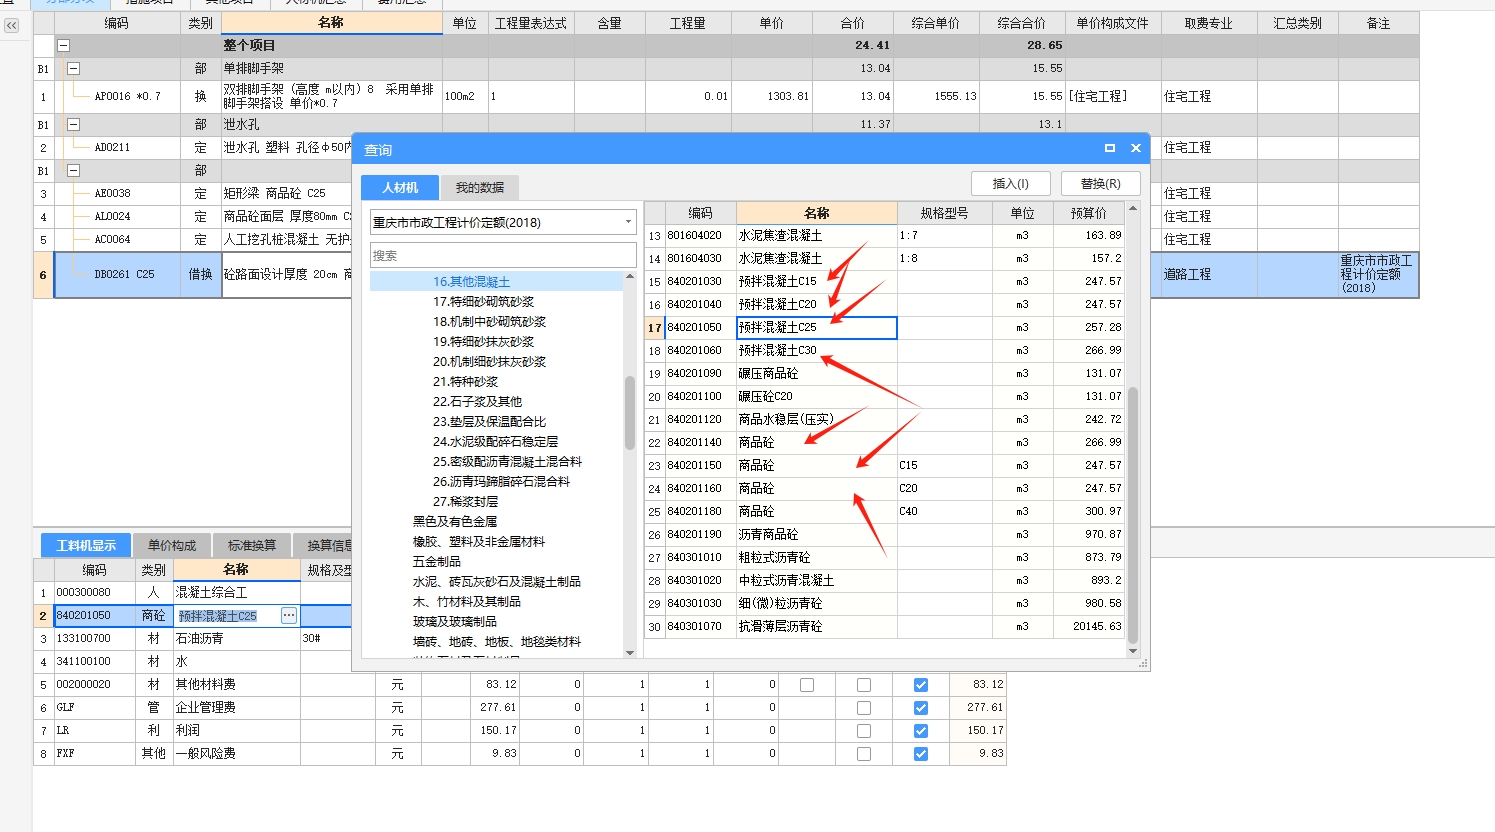Select 混凝土综合工 row in the lower panel
The image size is (1495, 832).
point(193,593)
